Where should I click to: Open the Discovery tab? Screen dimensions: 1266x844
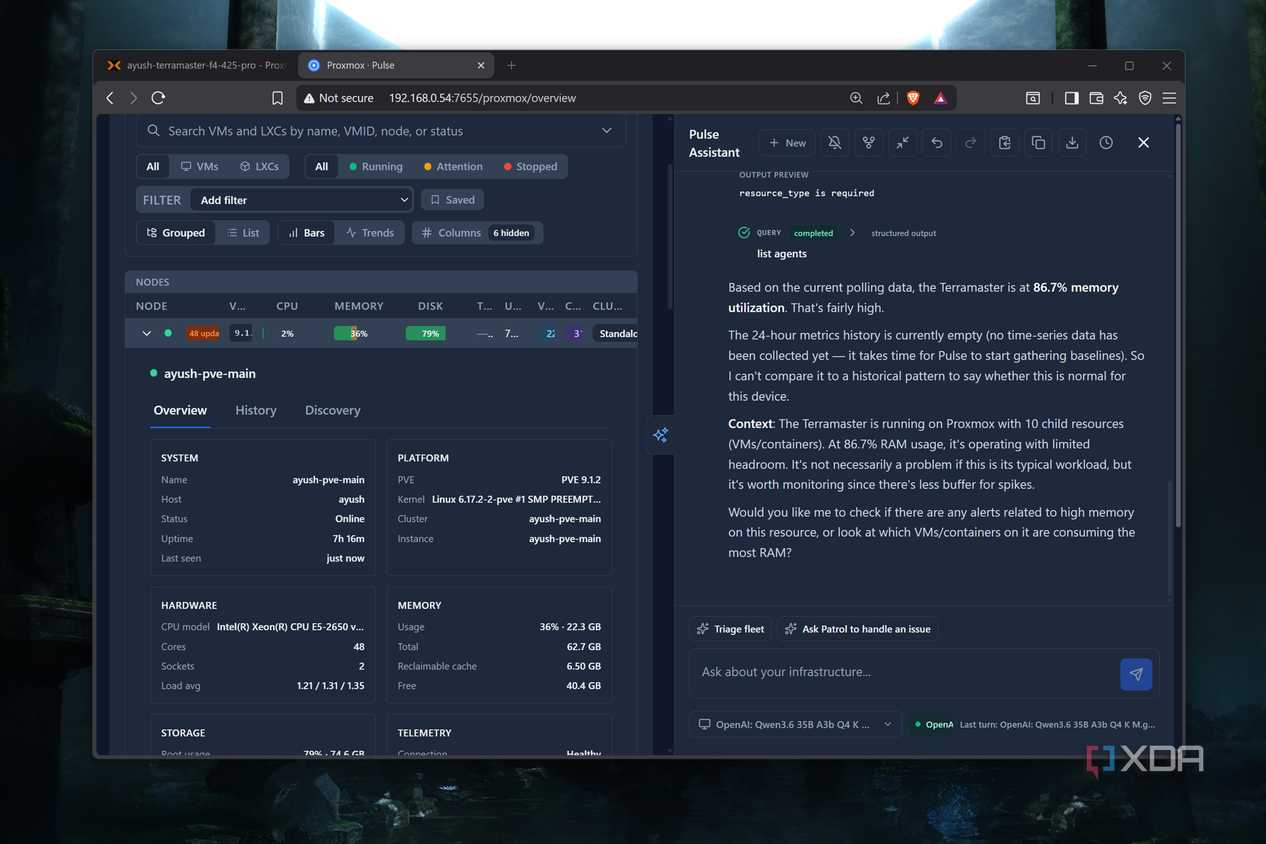(333, 410)
